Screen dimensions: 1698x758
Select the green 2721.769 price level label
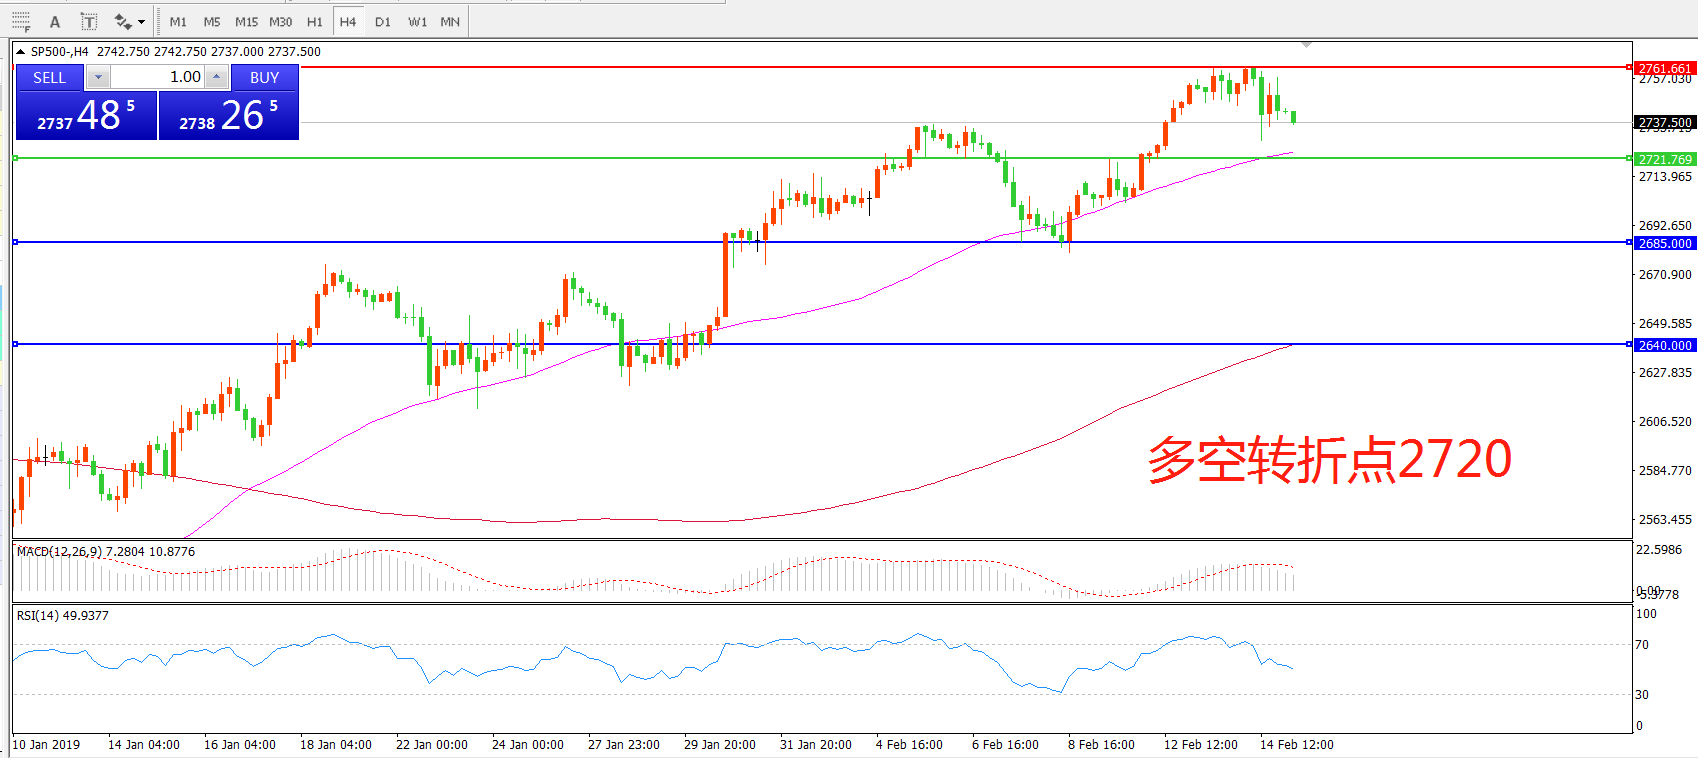click(x=1664, y=159)
